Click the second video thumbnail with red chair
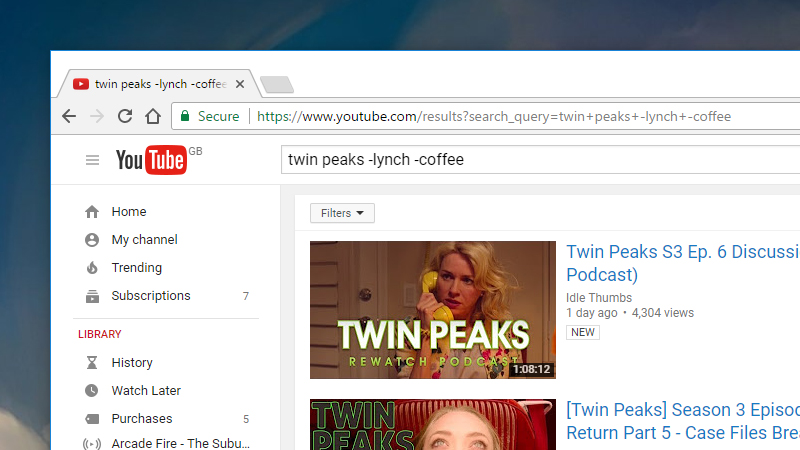Screen dimensions: 800x450 coord(433,424)
